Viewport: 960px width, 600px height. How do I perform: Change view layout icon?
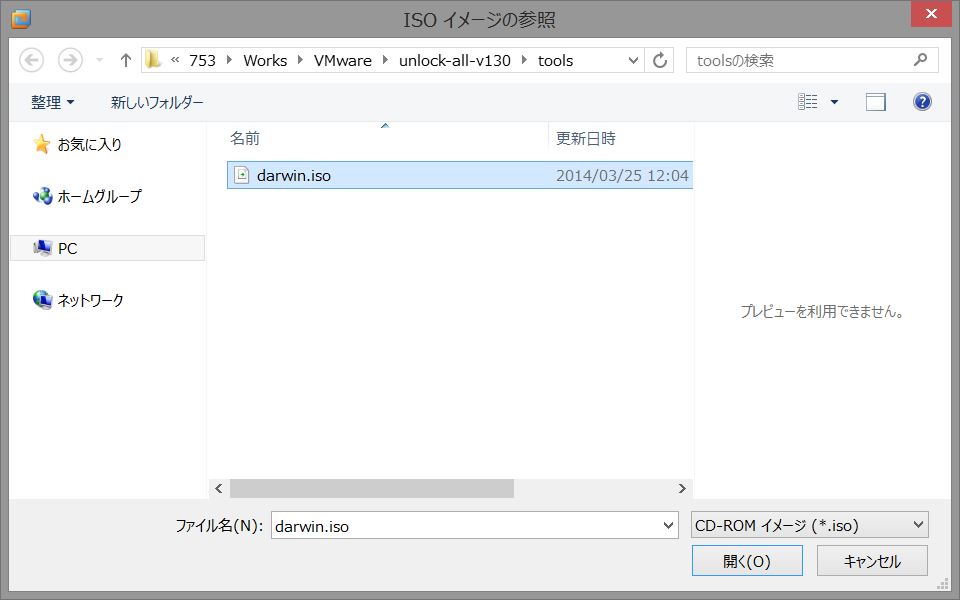pyautogui.click(x=808, y=102)
